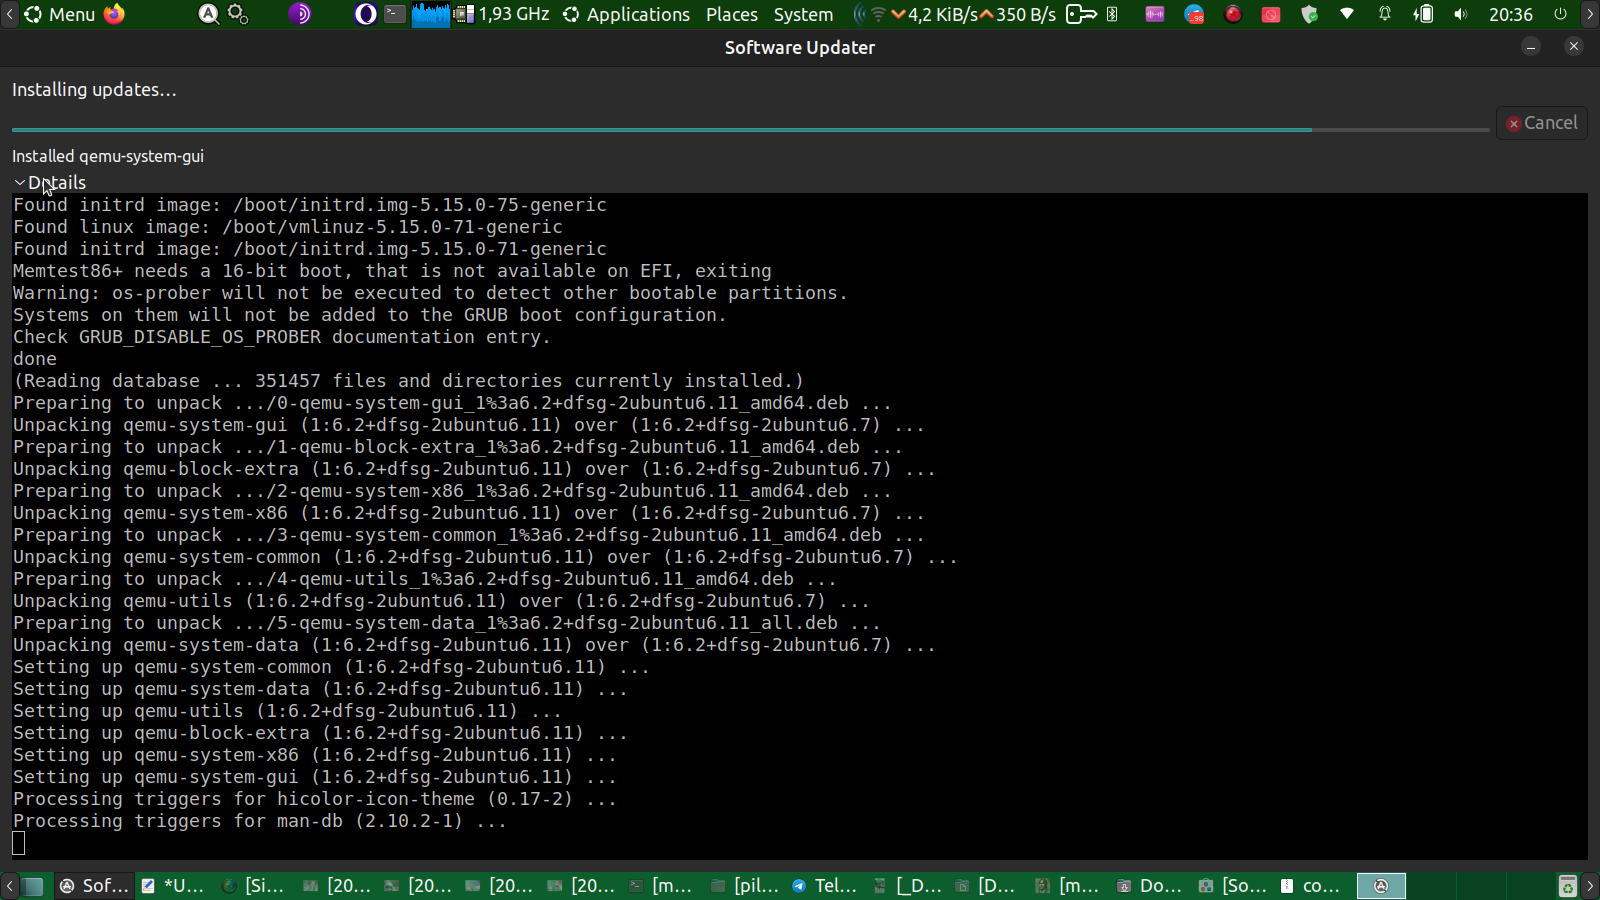Open the dark crescent circle app icon

coord(366,14)
